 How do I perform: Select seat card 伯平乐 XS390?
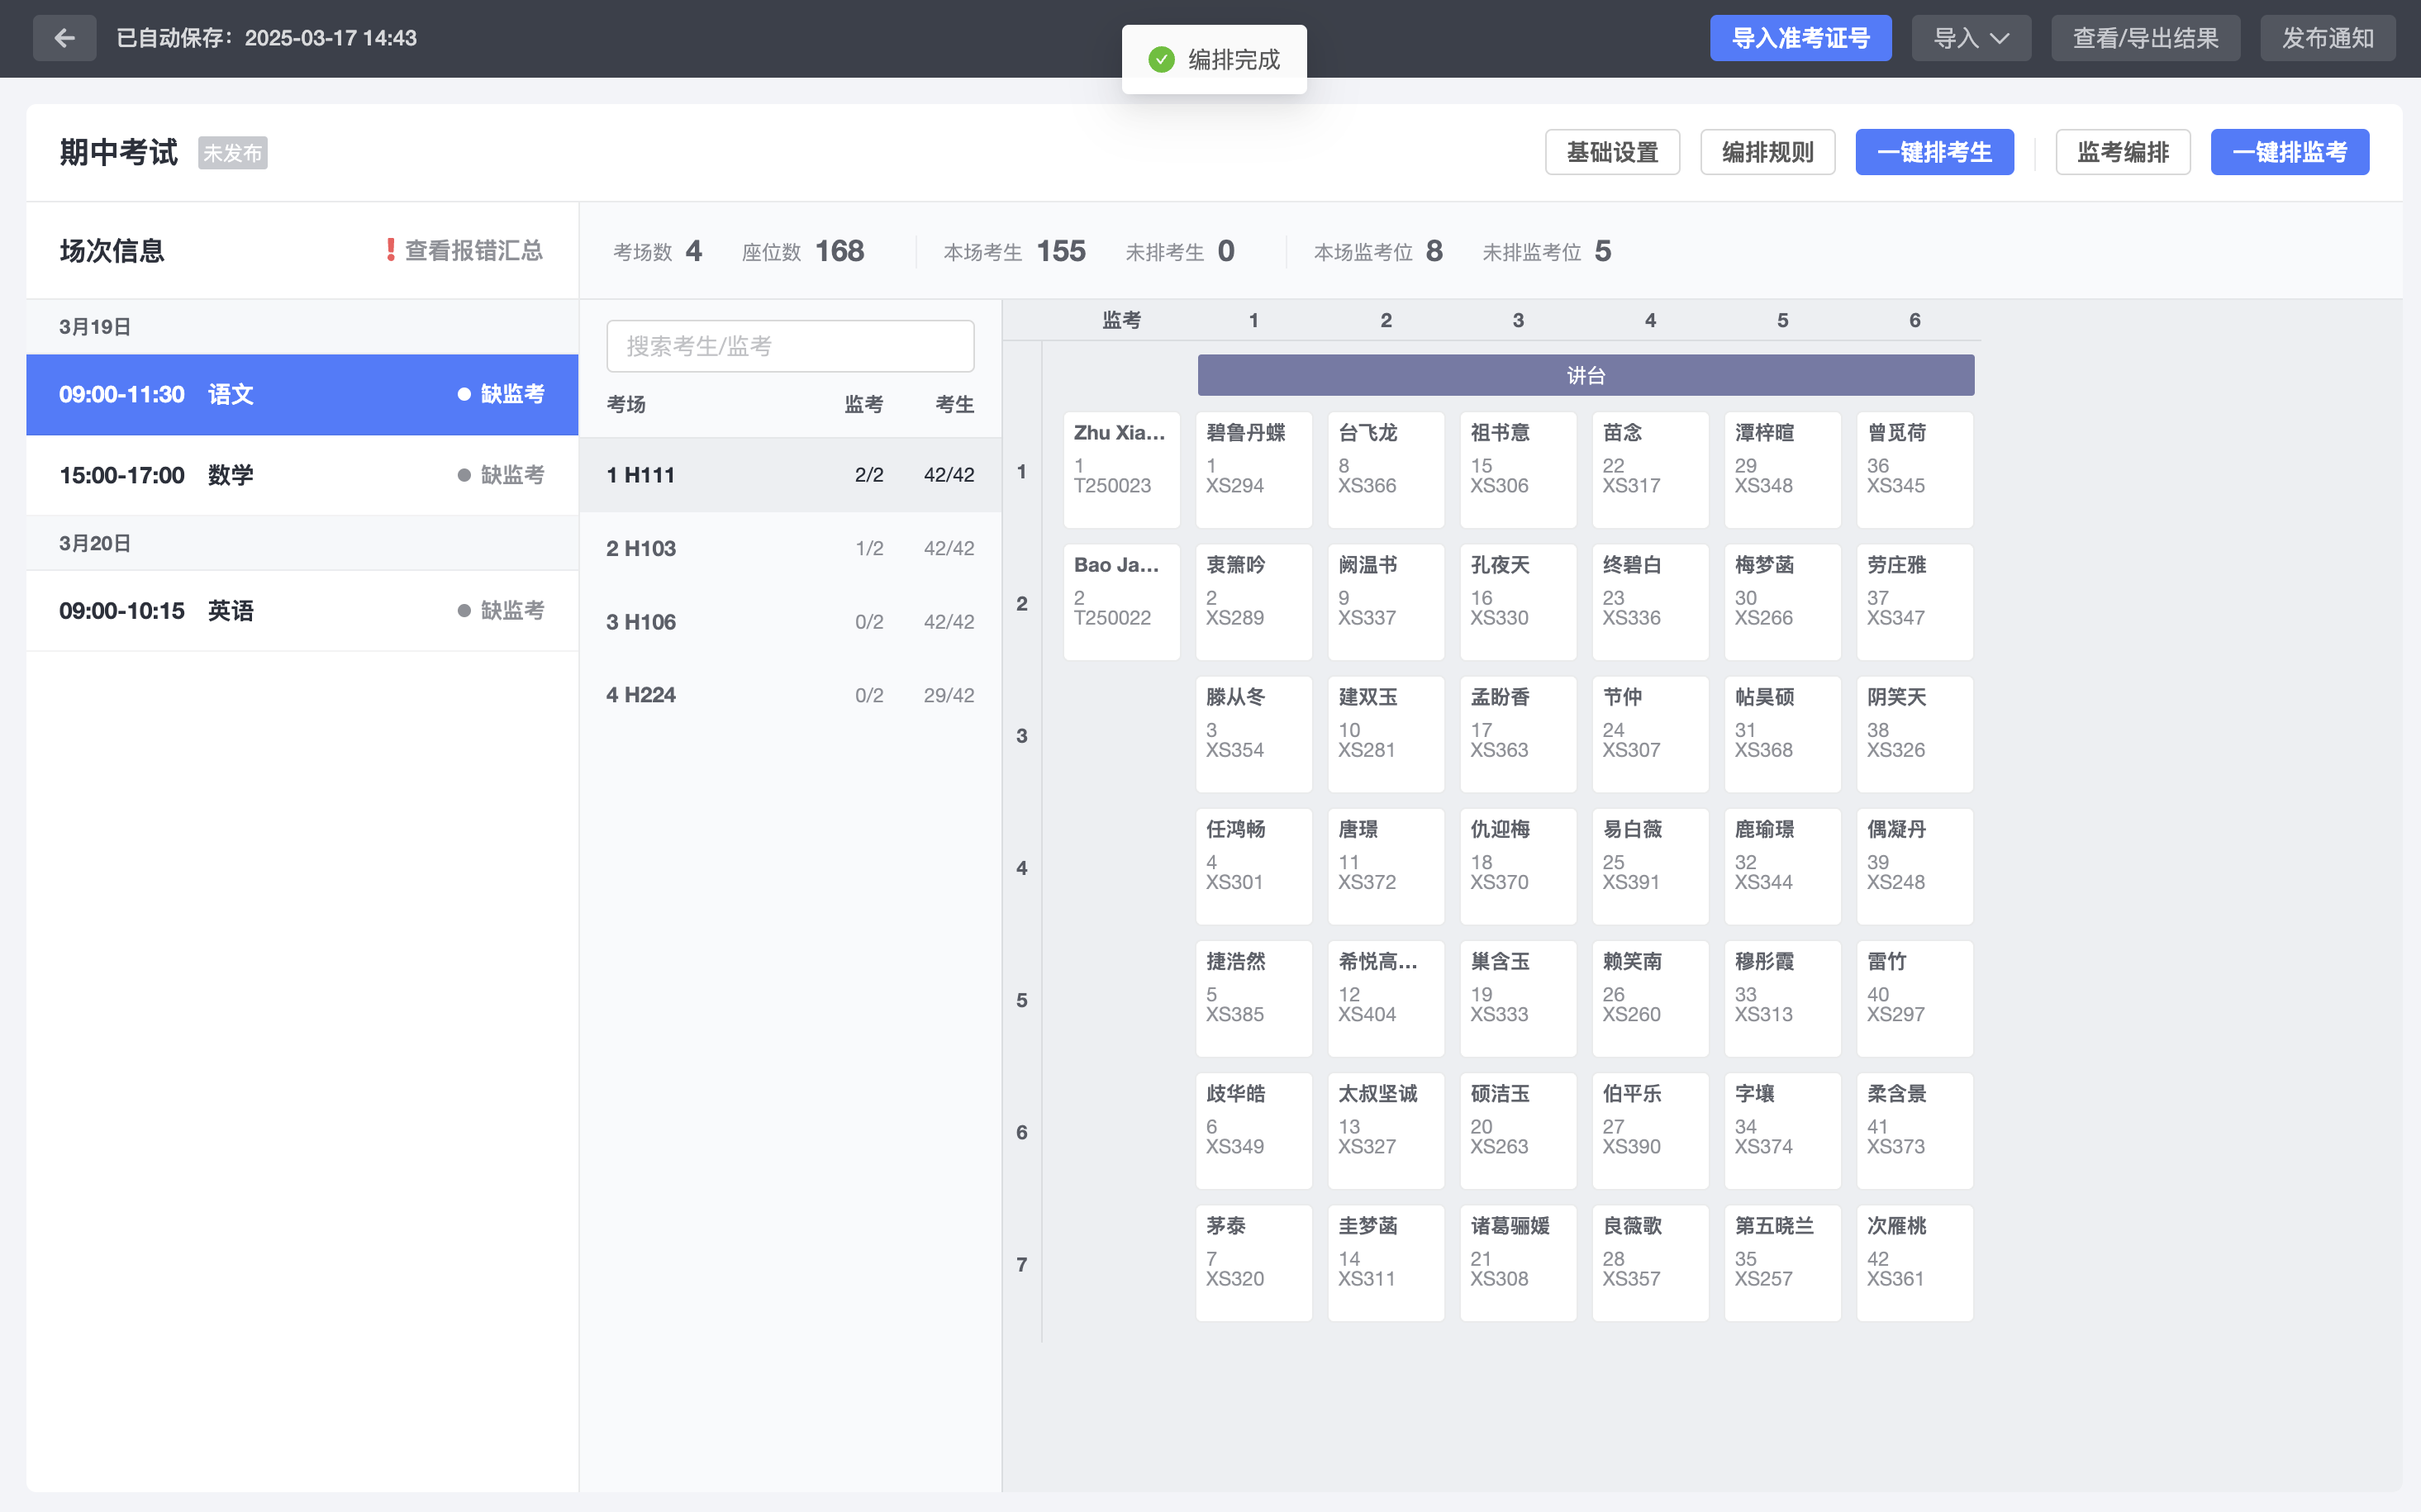point(1650,1130)
